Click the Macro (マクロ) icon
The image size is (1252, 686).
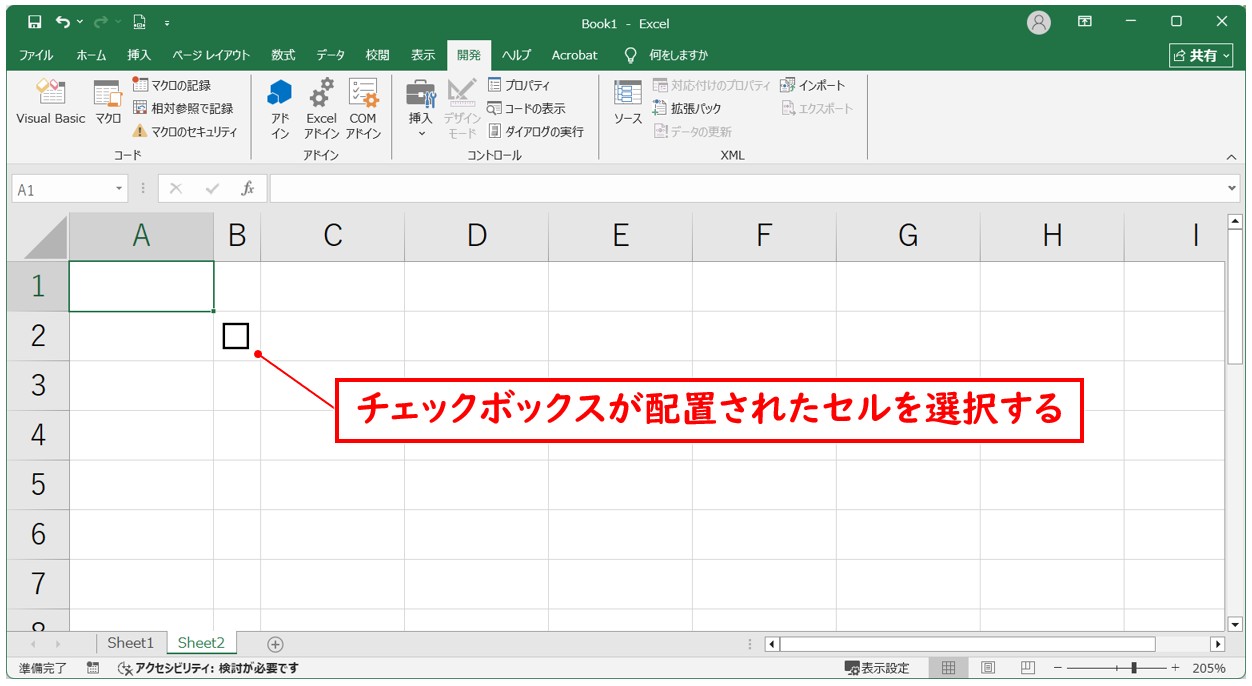(108, 103)
